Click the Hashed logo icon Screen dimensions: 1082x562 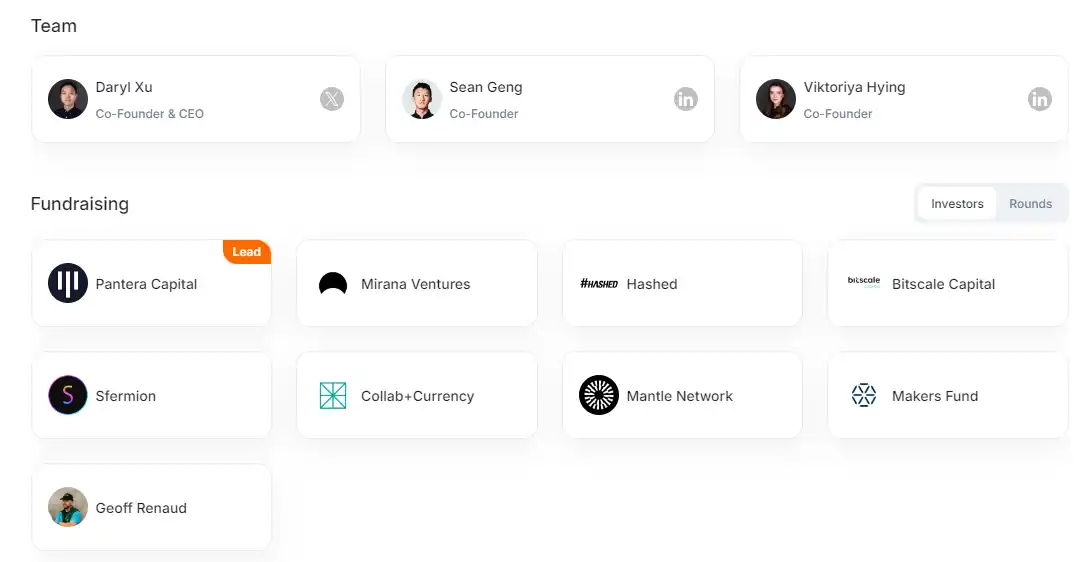coord(599,284)
